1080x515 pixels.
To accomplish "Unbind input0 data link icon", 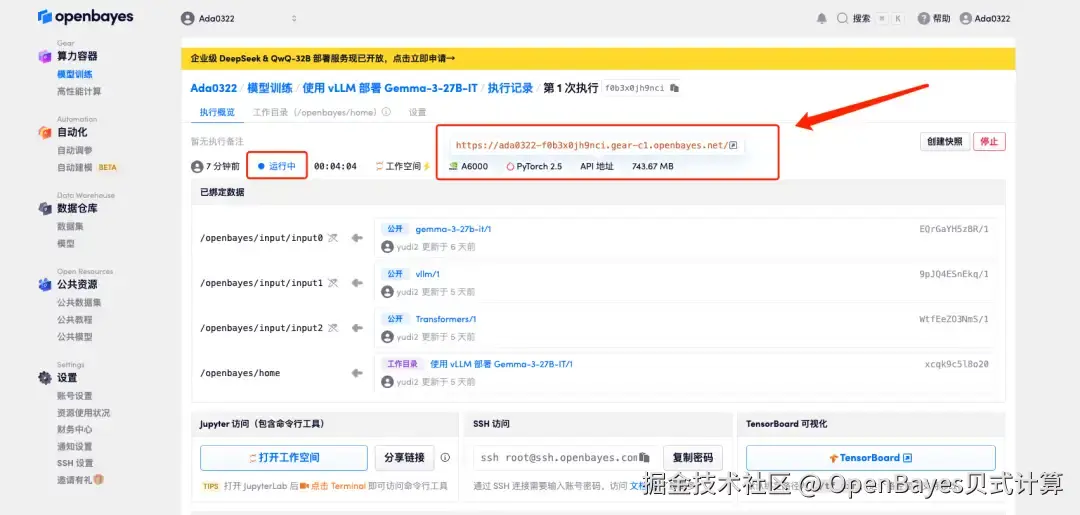I will [333, 238].
